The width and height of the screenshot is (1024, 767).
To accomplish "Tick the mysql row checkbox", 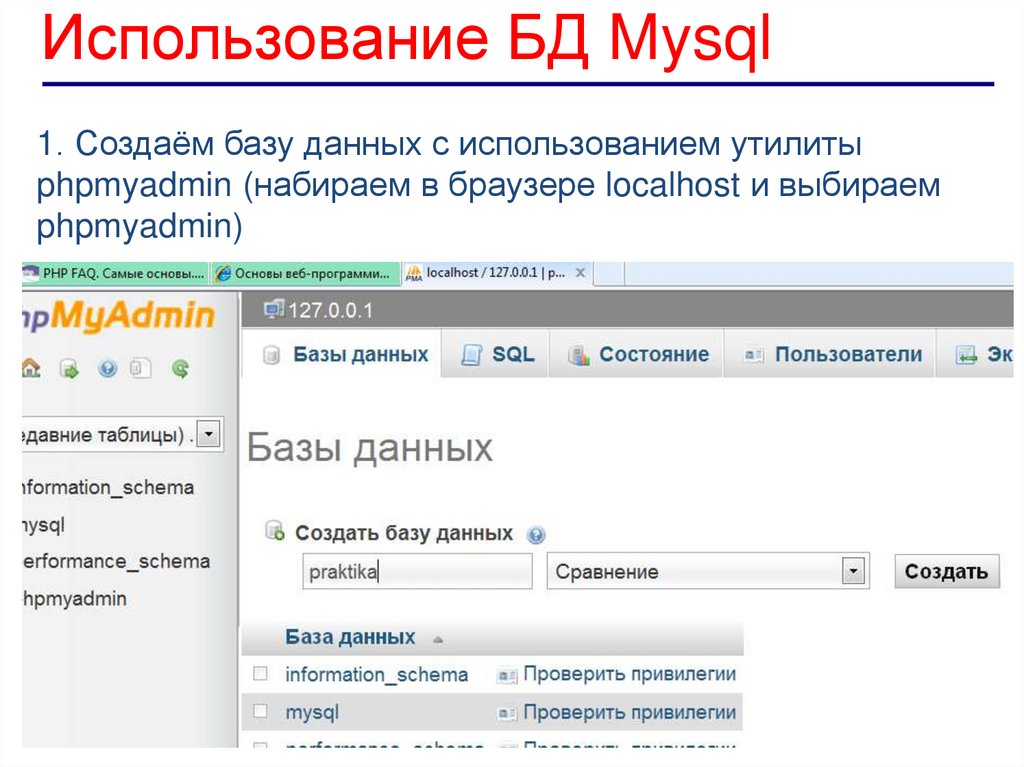I will (261, 711).
